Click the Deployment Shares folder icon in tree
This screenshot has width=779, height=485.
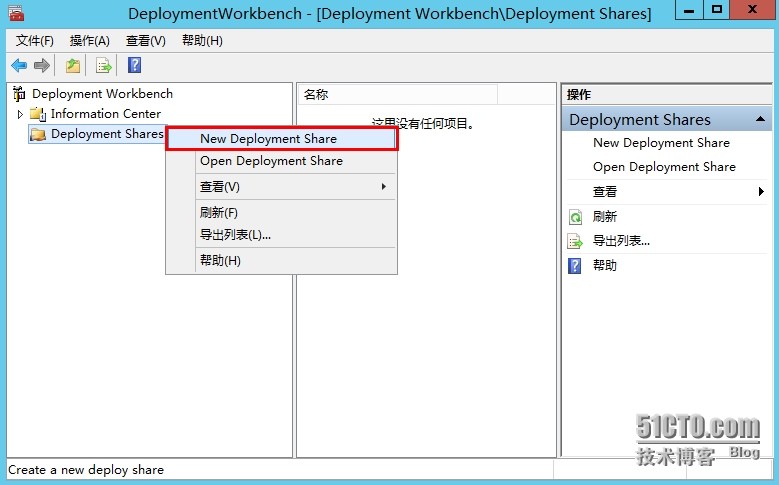(x=38, y=134)
